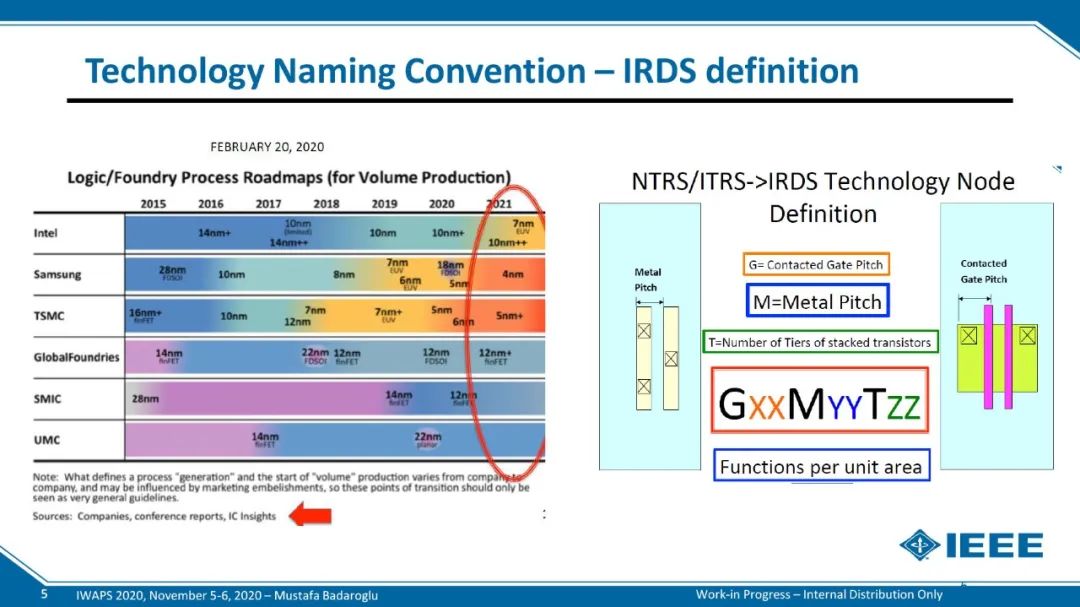Click TSMC's '5nm+' entry
Screen dimensions: 1080x607
[x=509, y=316]
